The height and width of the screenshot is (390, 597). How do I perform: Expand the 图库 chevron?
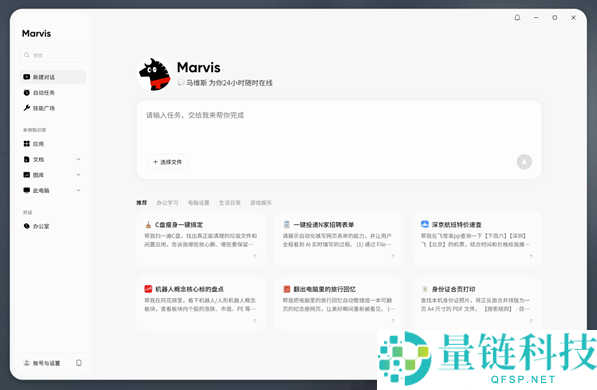78,175
